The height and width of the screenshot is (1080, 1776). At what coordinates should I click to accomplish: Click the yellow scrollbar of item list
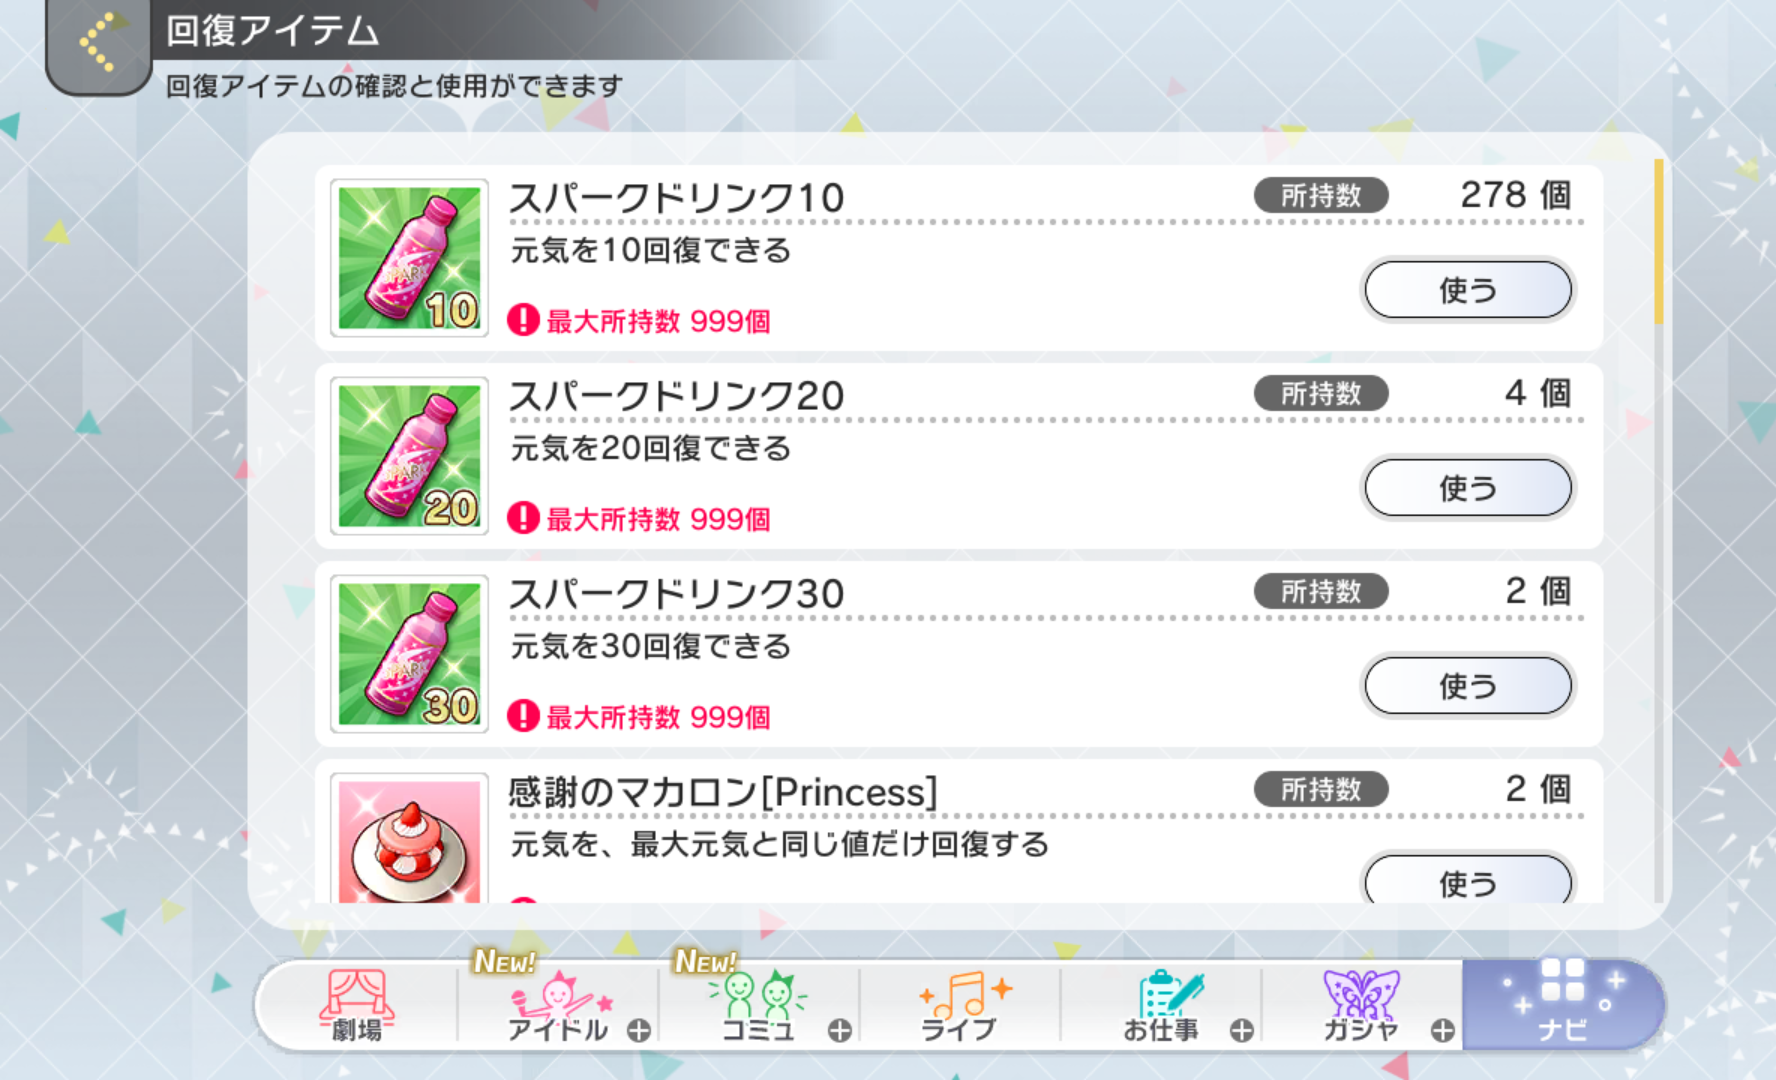1659,242
